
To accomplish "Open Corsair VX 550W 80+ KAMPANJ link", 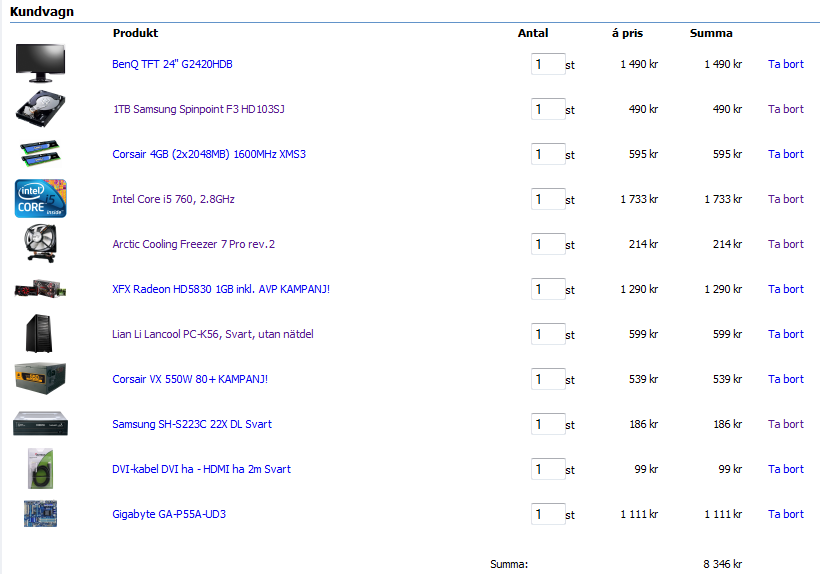I will [190, 379].
